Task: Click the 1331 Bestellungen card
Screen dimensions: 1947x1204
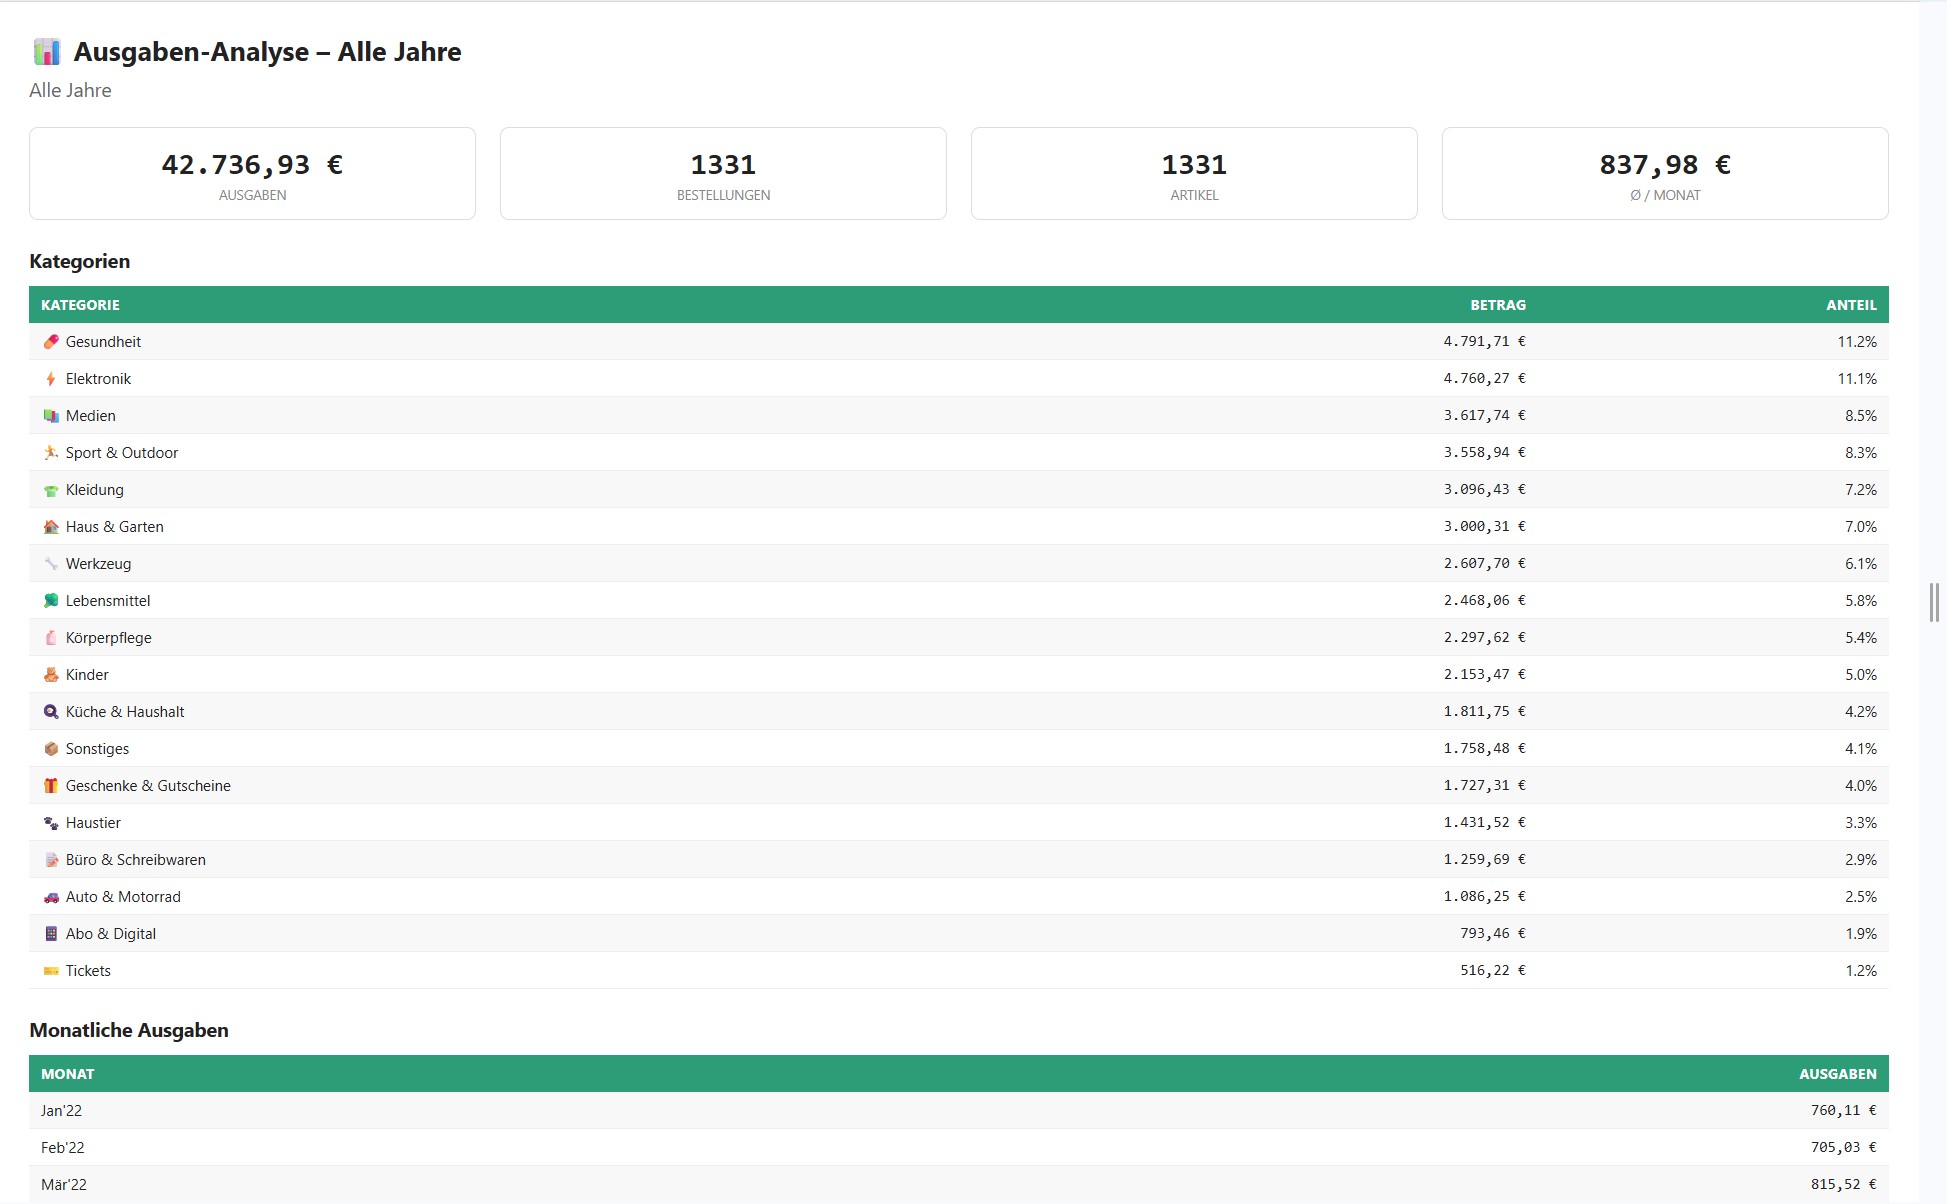Action: point(723,173)
